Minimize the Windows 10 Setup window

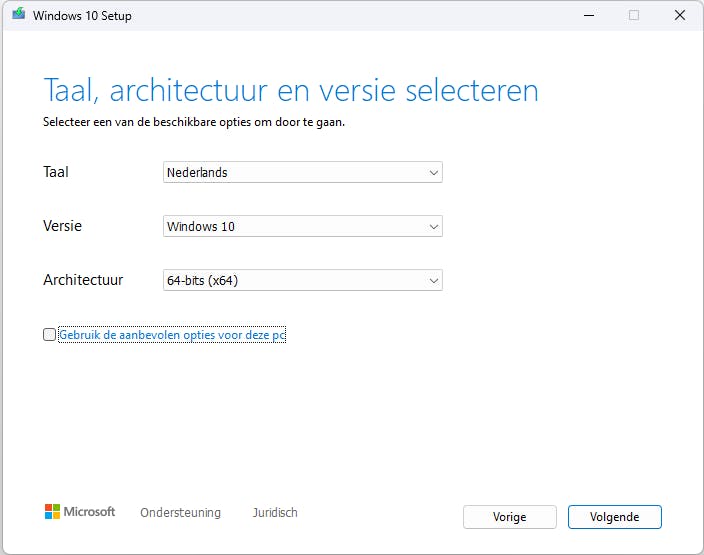pyautogui.click(x=587, y=16)
